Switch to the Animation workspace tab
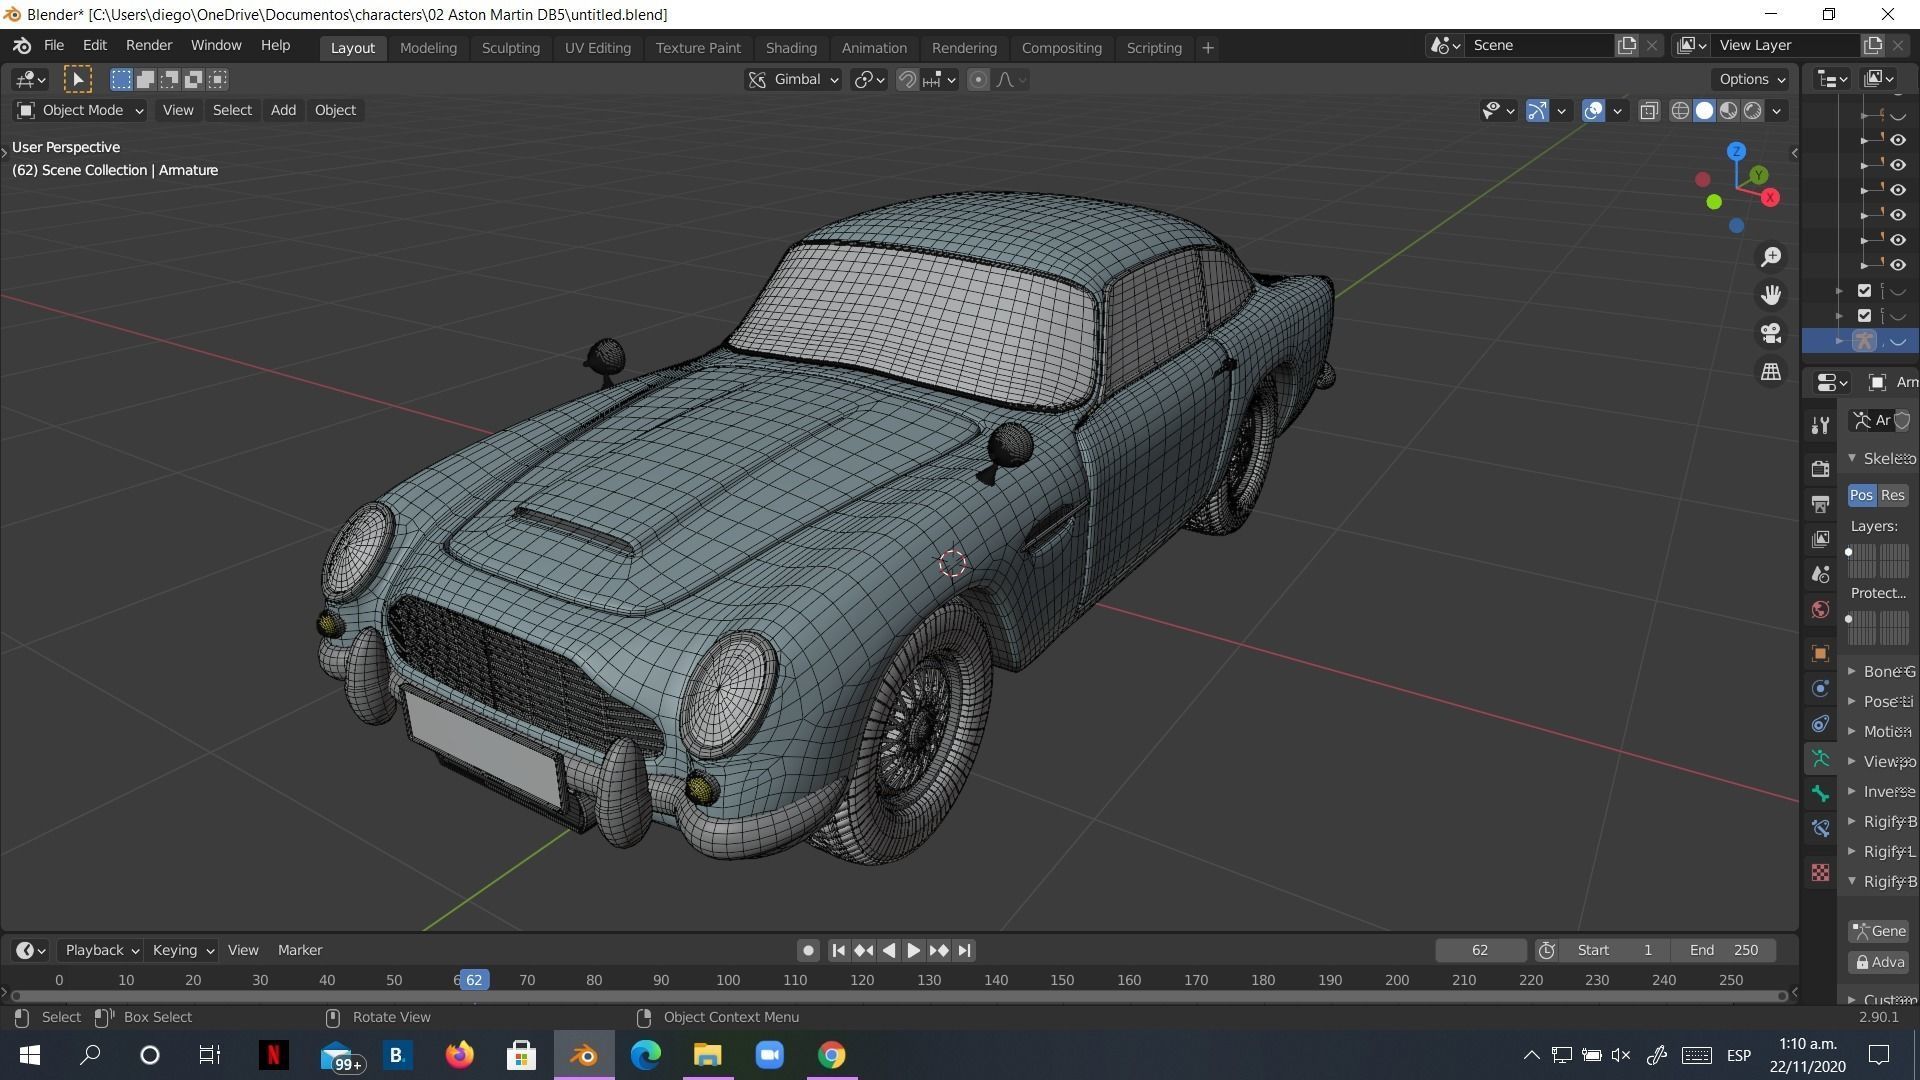 874,48
